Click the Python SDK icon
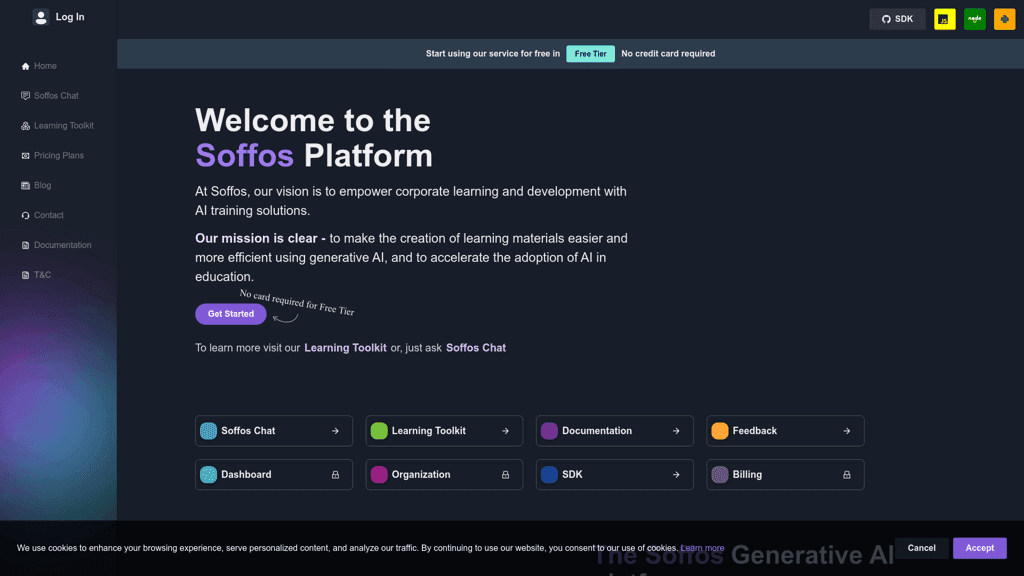 tap(1004, 19)
